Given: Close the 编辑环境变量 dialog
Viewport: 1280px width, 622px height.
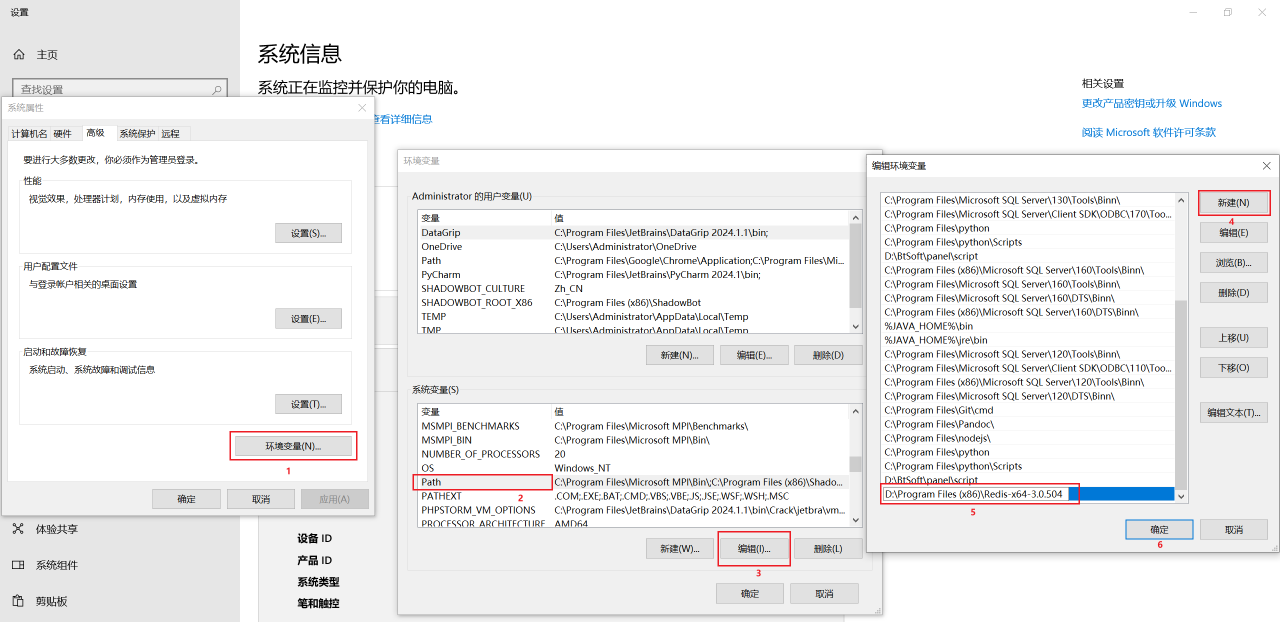Looking at the screenshot, I should [1266, 165].
